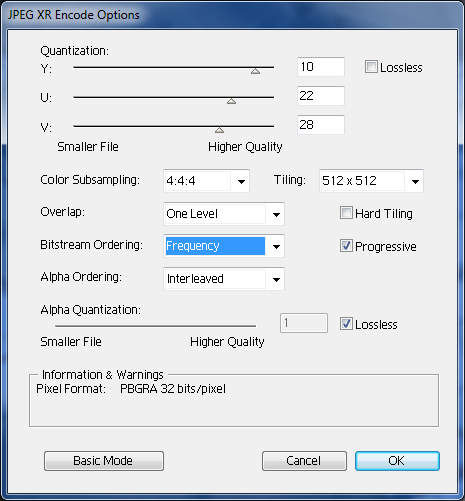465x501 pixels.
Task: Click the V value field showing 28
Action: (x=321, y=125)
